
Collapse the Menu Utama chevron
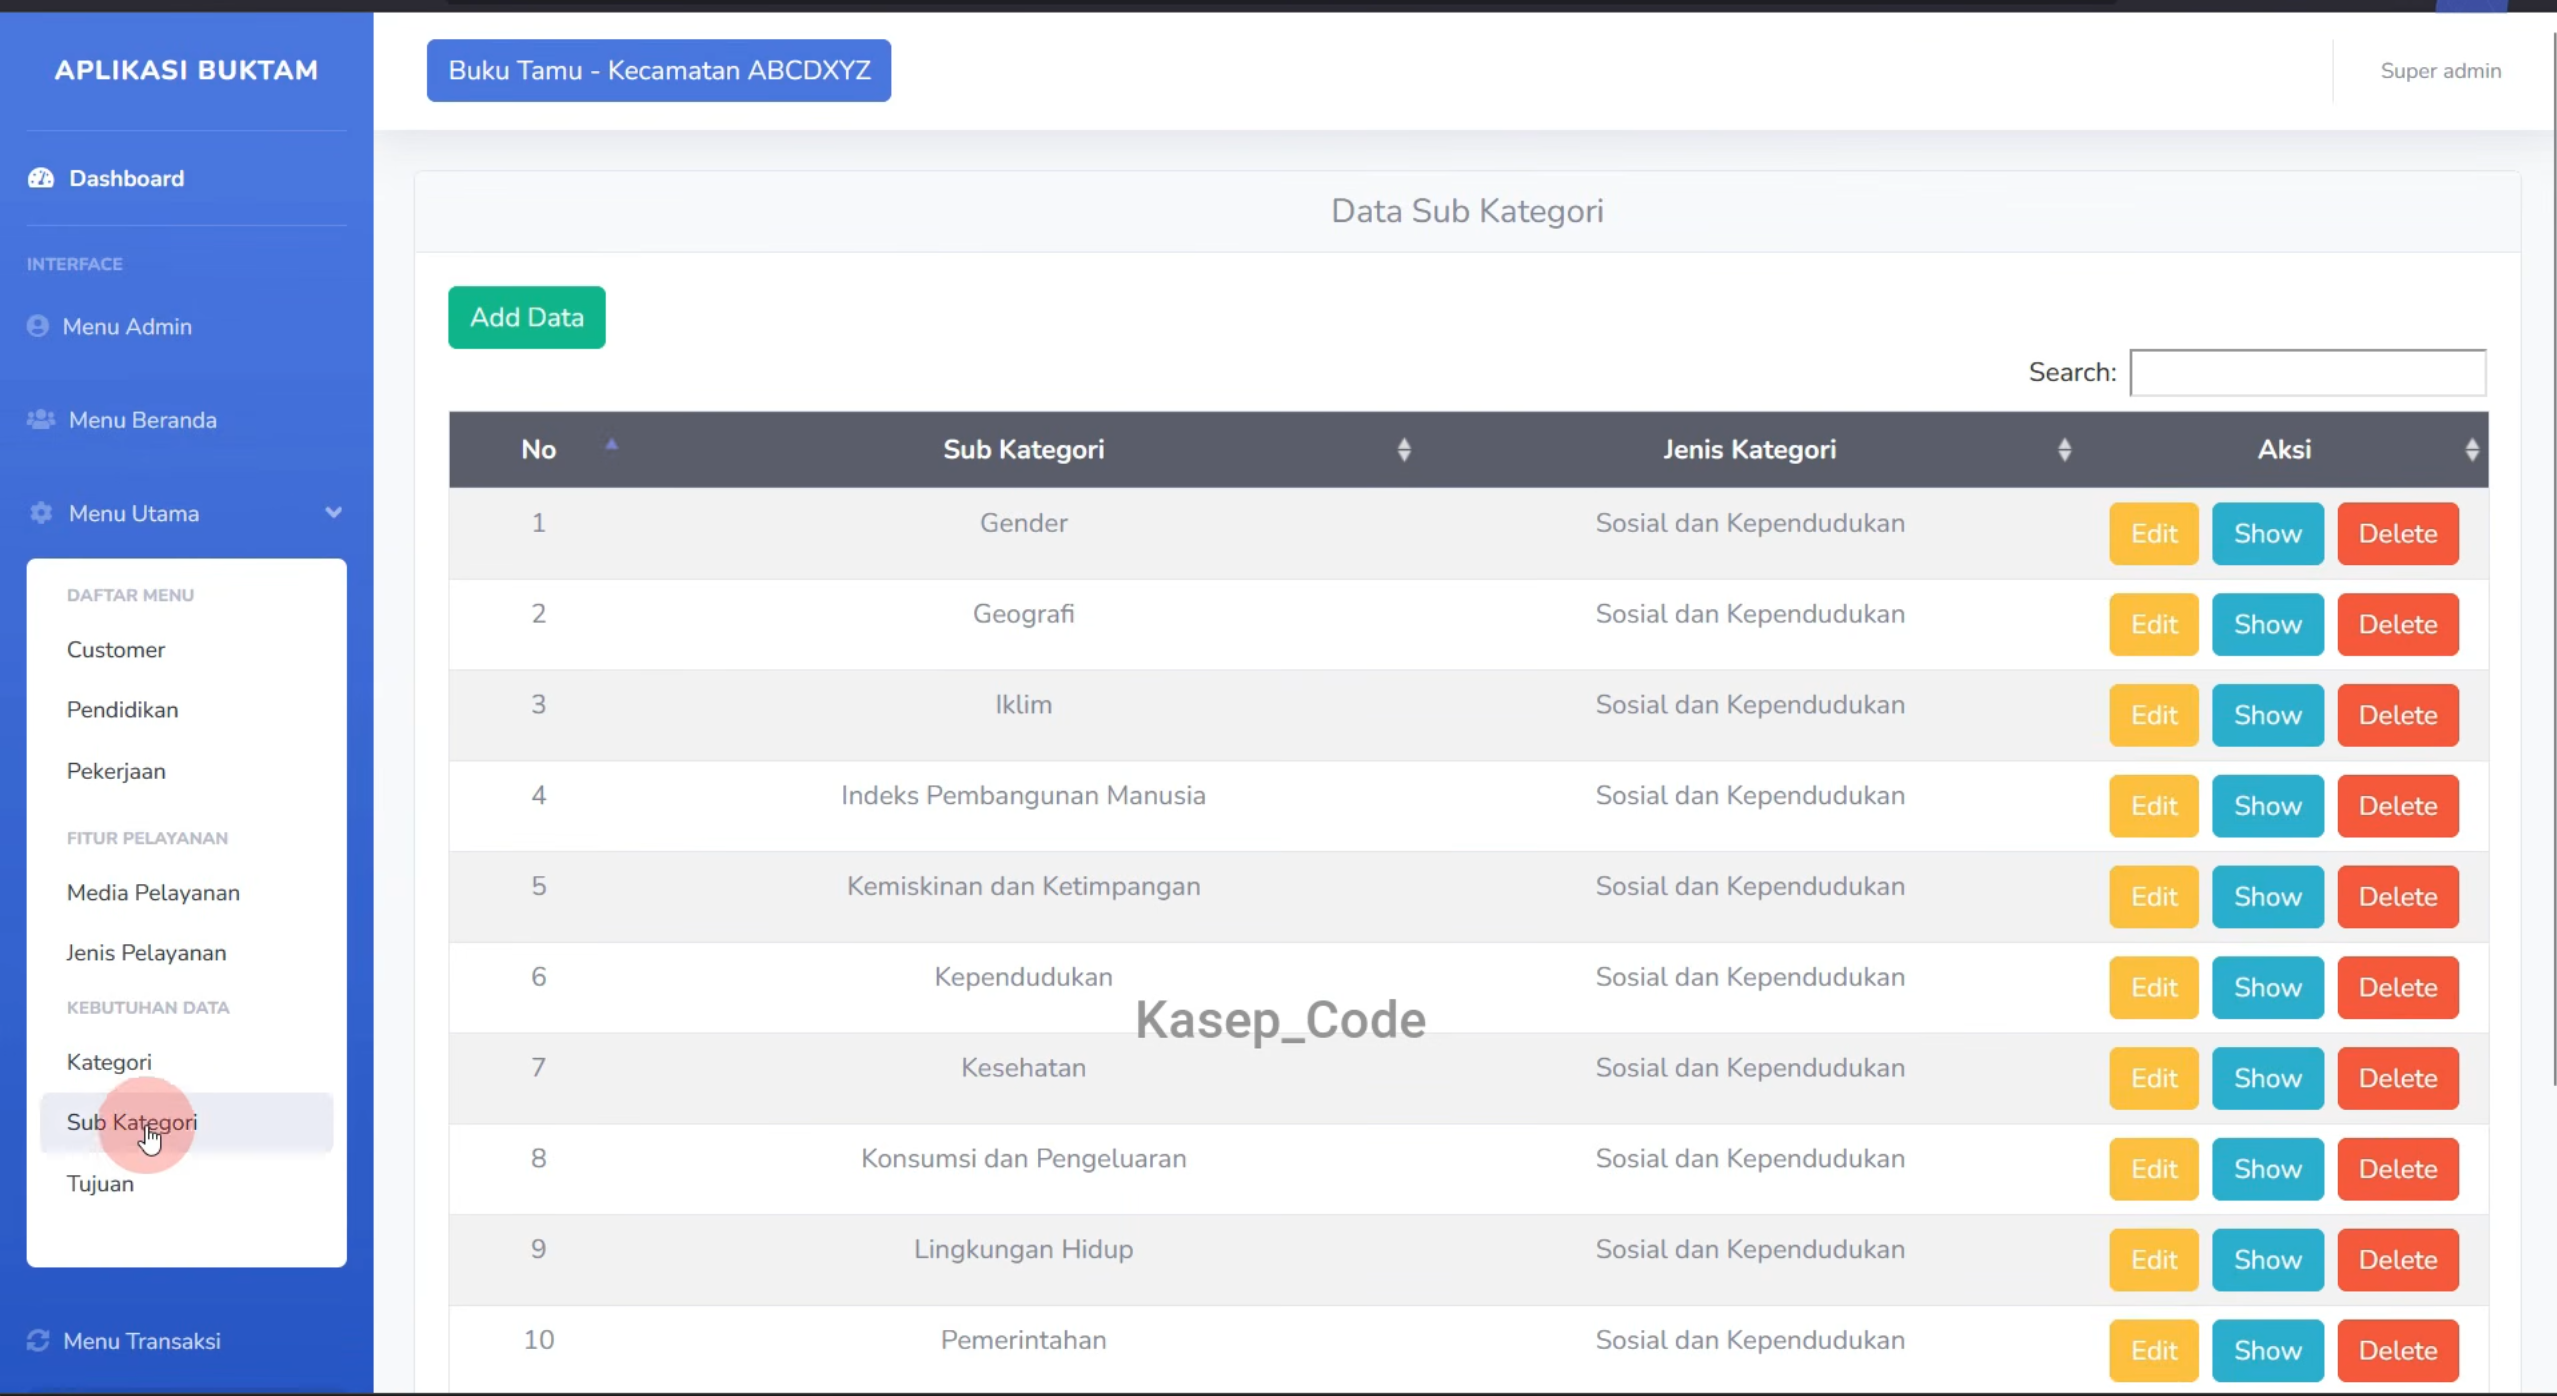coord(333,513)
